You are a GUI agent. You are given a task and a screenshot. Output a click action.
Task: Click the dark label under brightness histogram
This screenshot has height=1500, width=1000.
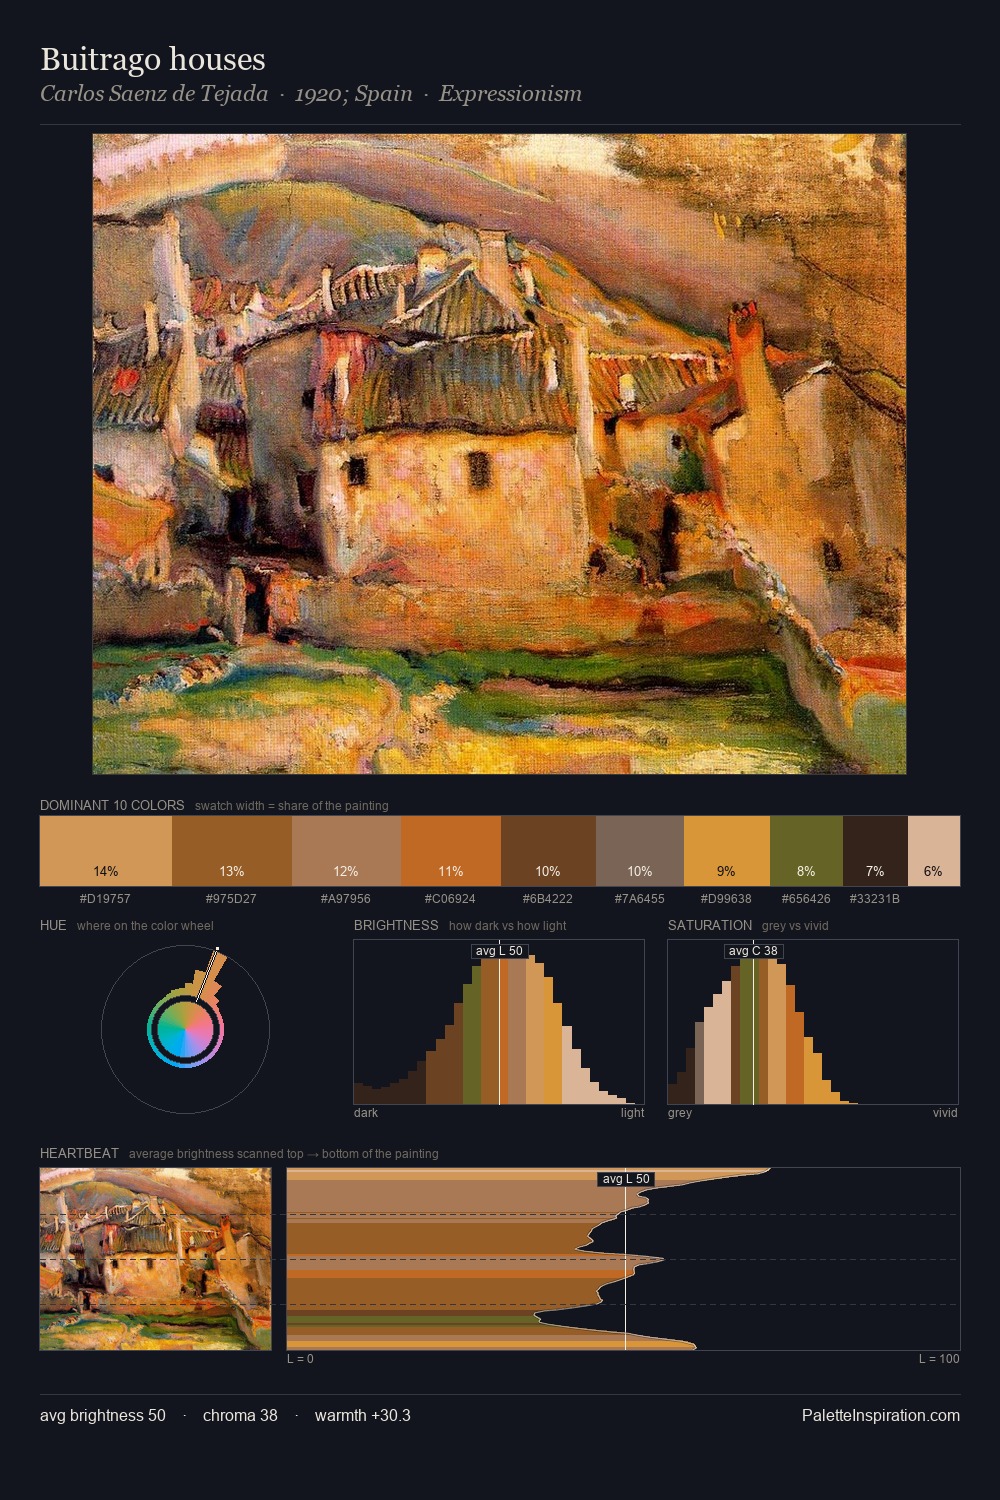tap(366, 1112)
